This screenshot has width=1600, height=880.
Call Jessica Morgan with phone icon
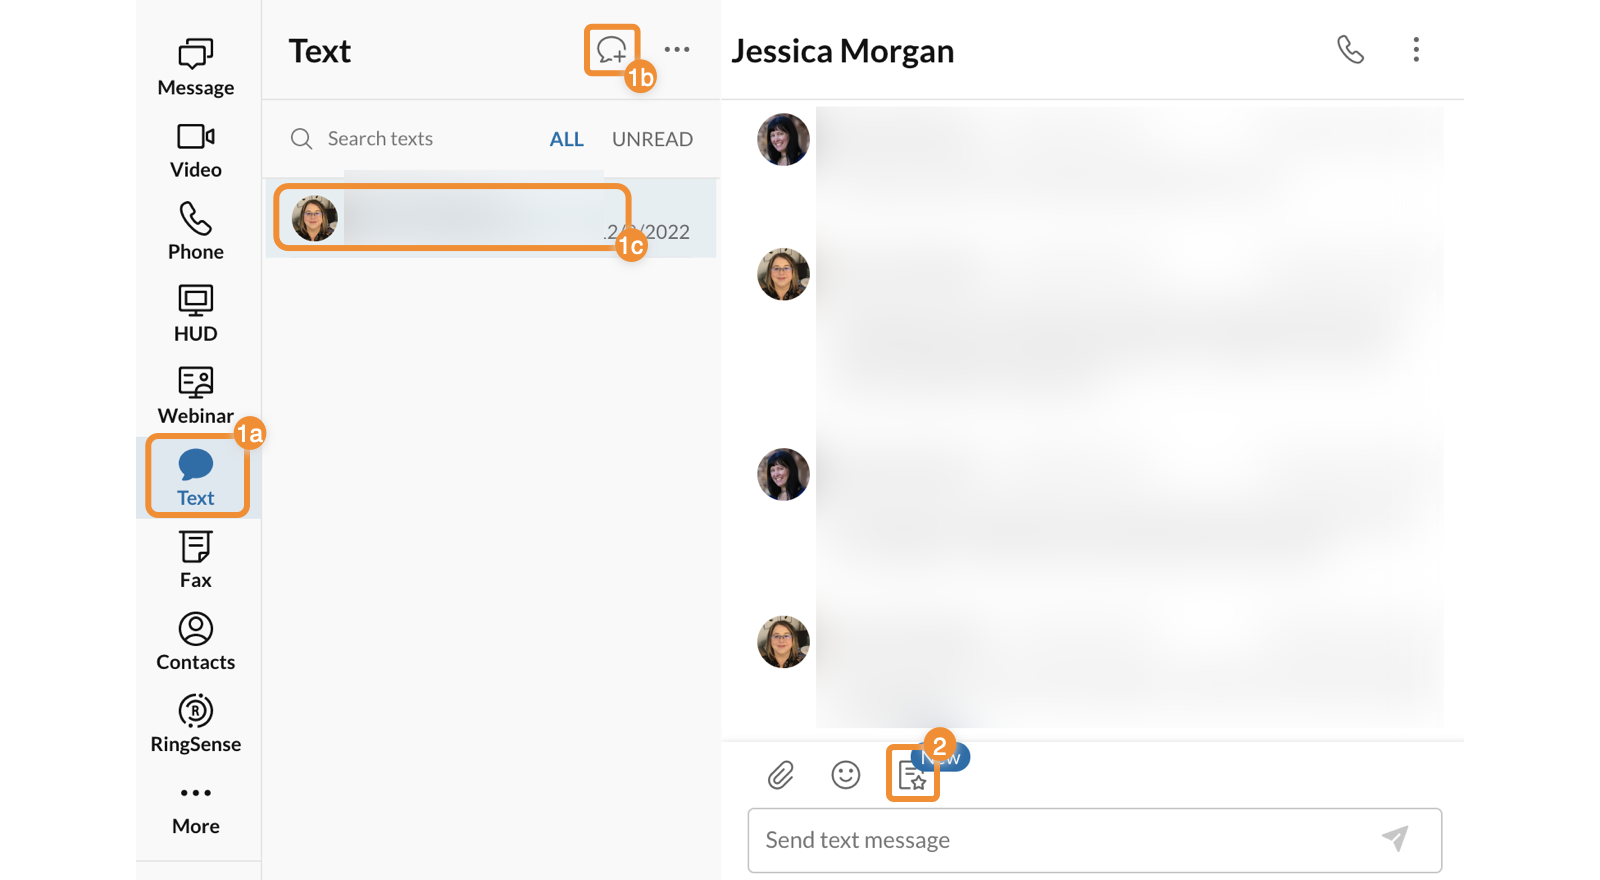tap(1350, 49)
